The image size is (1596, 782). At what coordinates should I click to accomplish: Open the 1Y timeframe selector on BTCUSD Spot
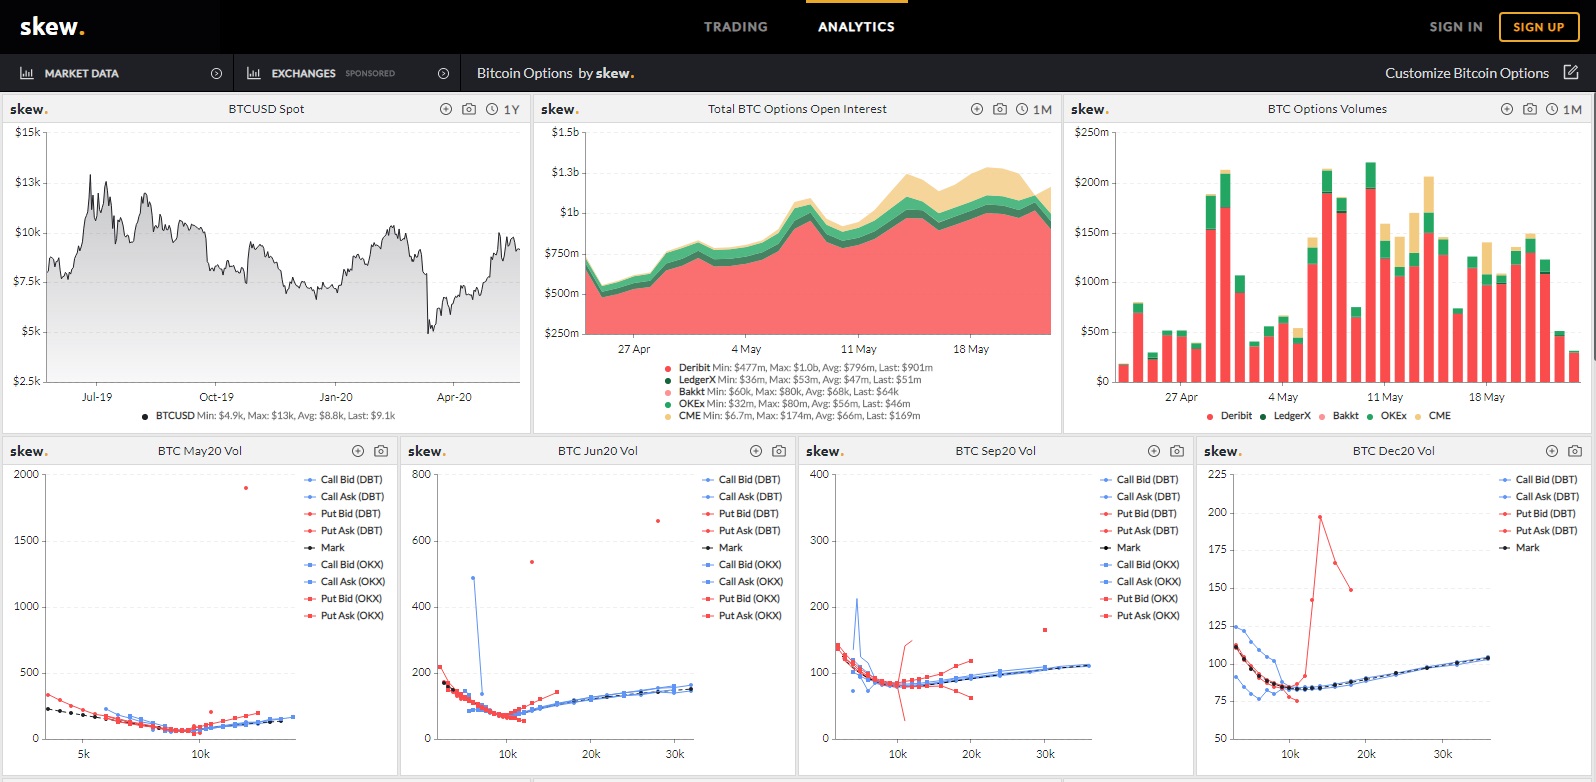tap(503, 109)
